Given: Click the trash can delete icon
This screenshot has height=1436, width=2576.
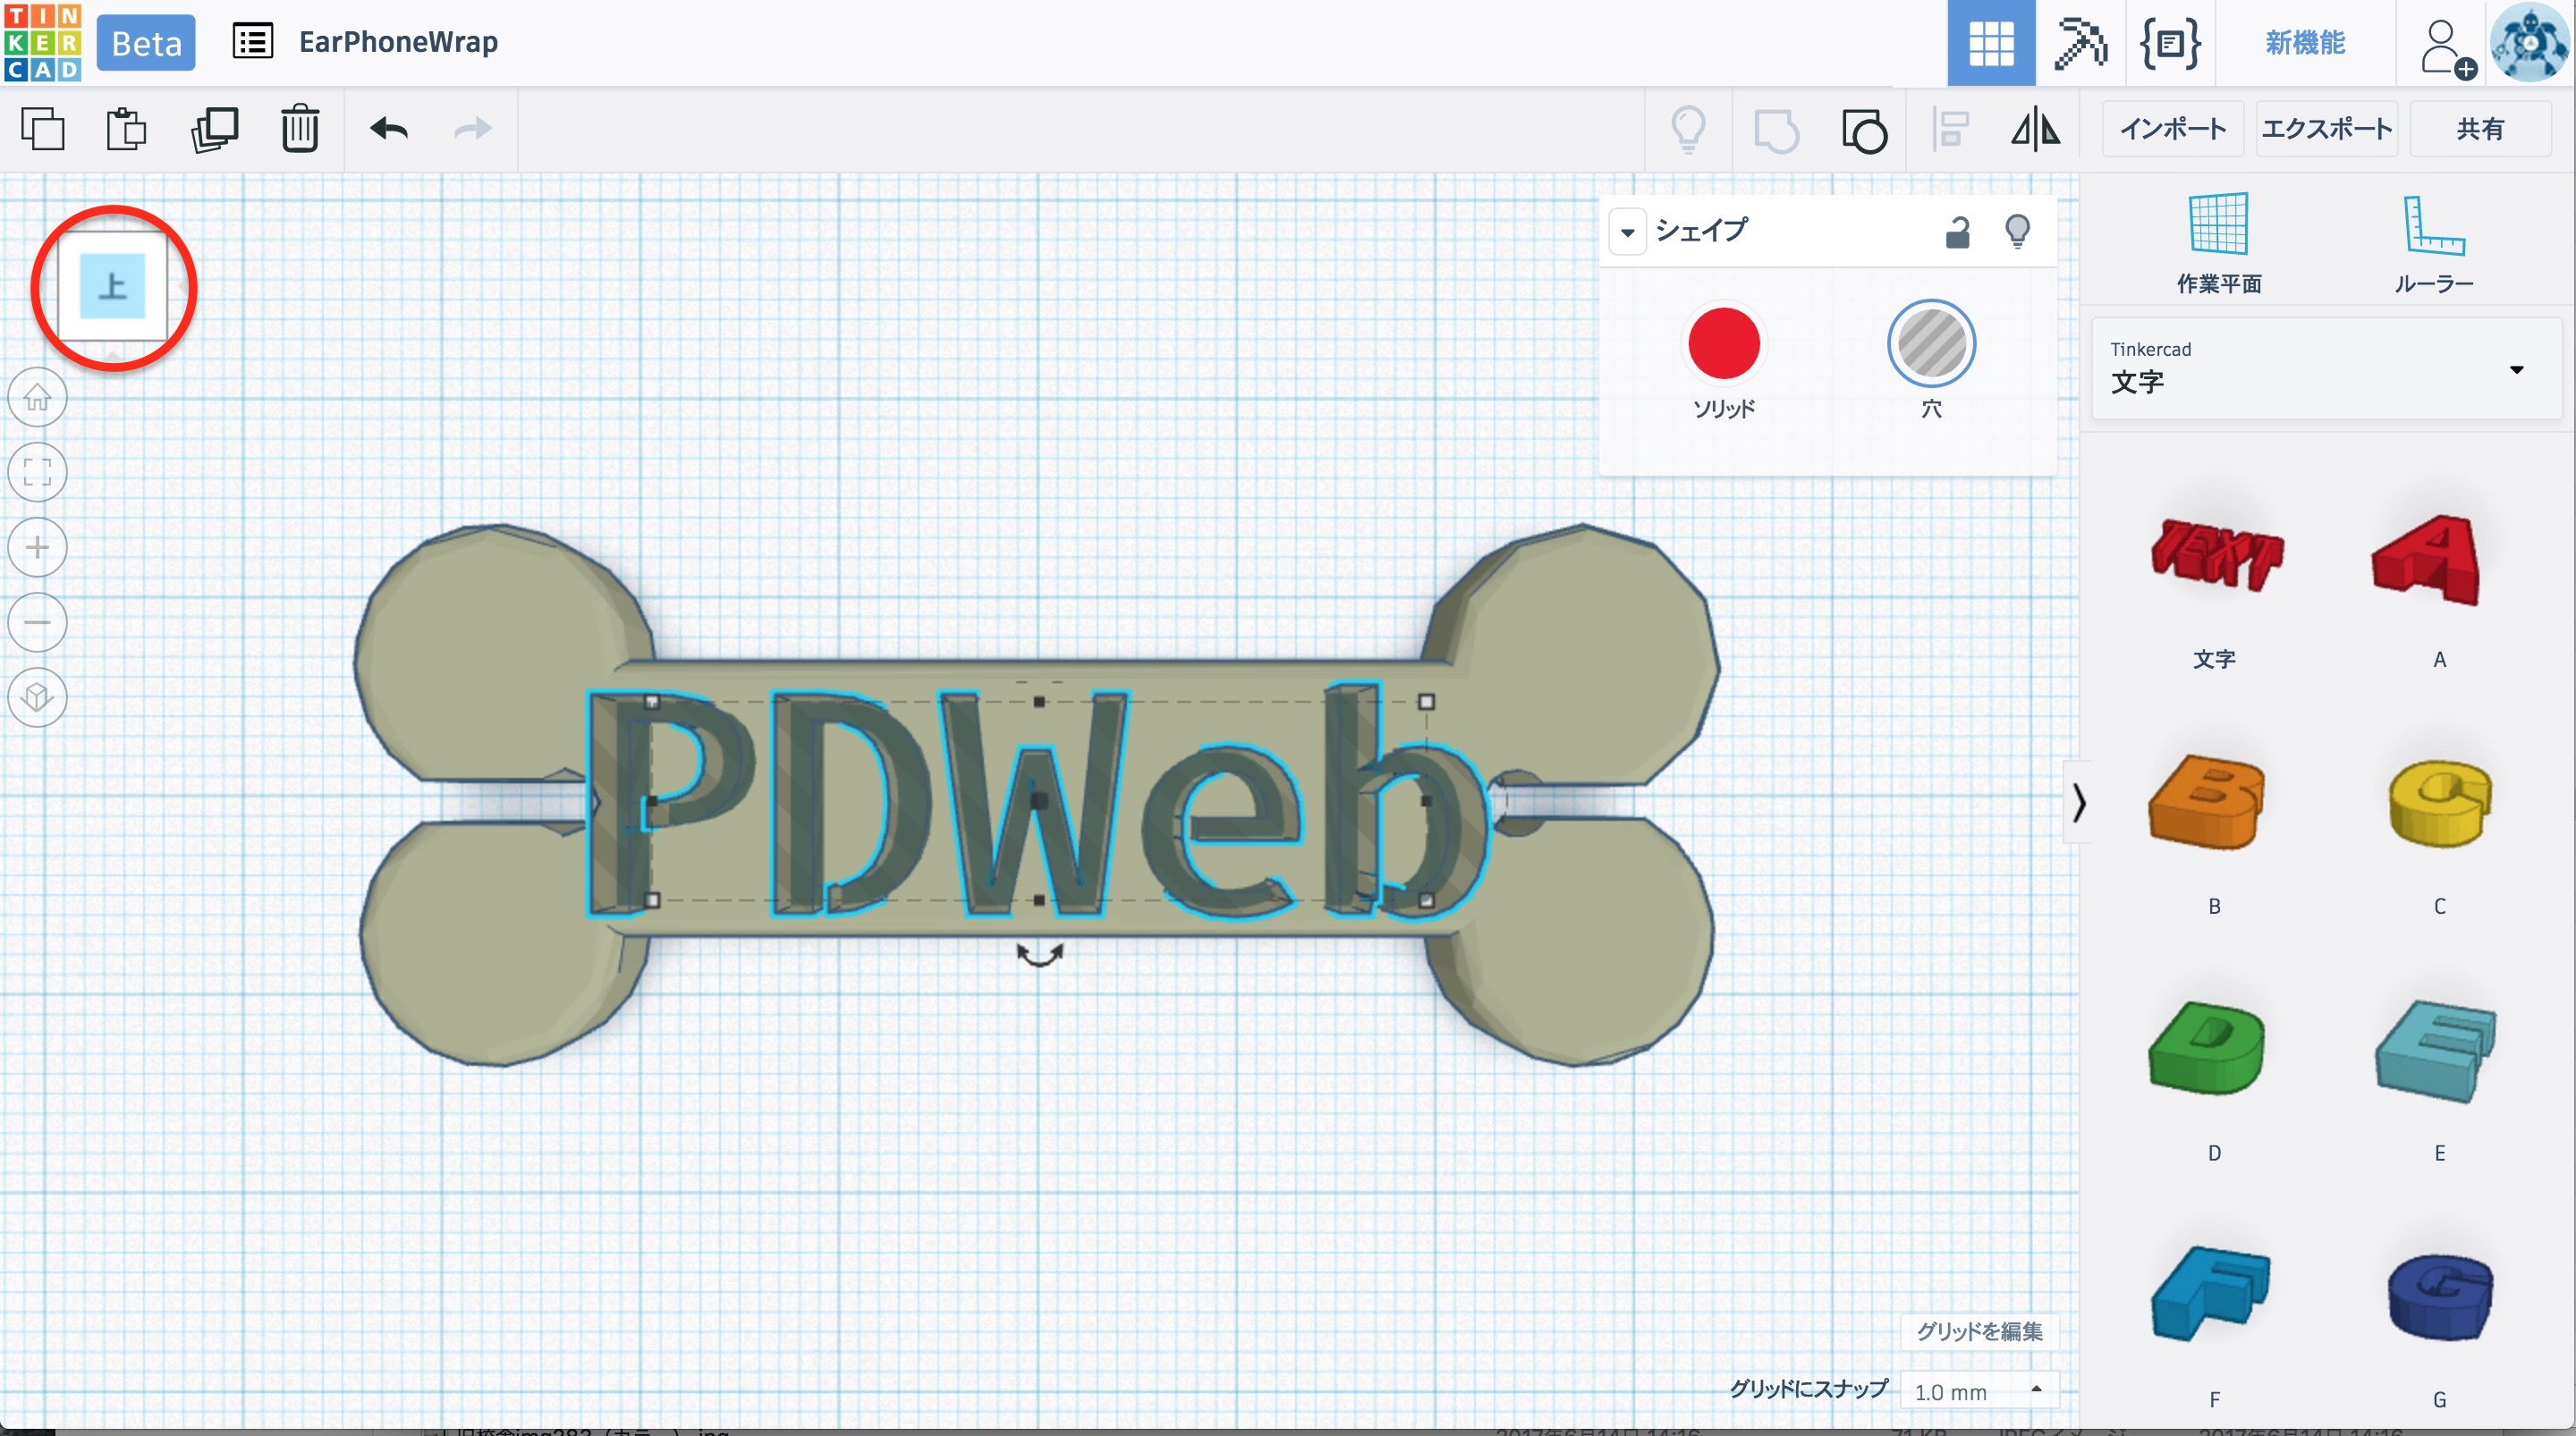Looking at the screenshot, I should click(x=299, y=129).
